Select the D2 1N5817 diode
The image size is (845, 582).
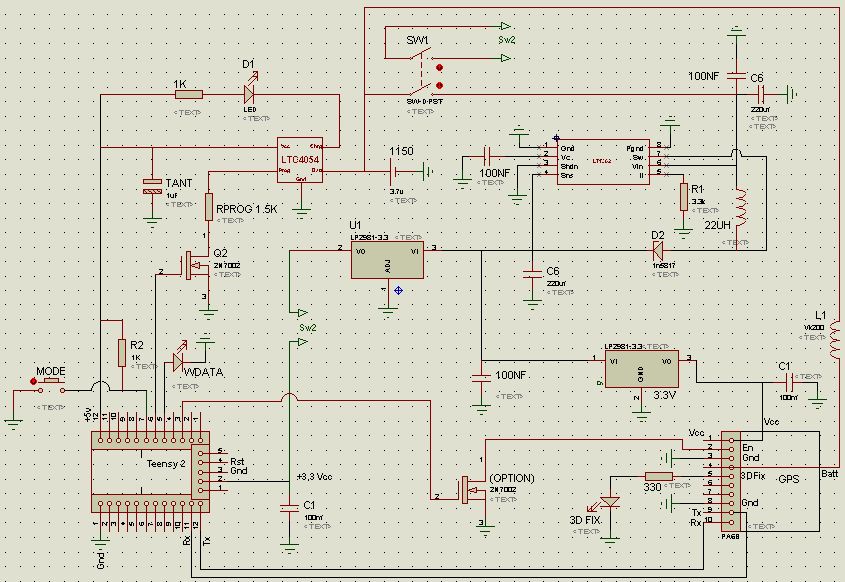[657, 250]
